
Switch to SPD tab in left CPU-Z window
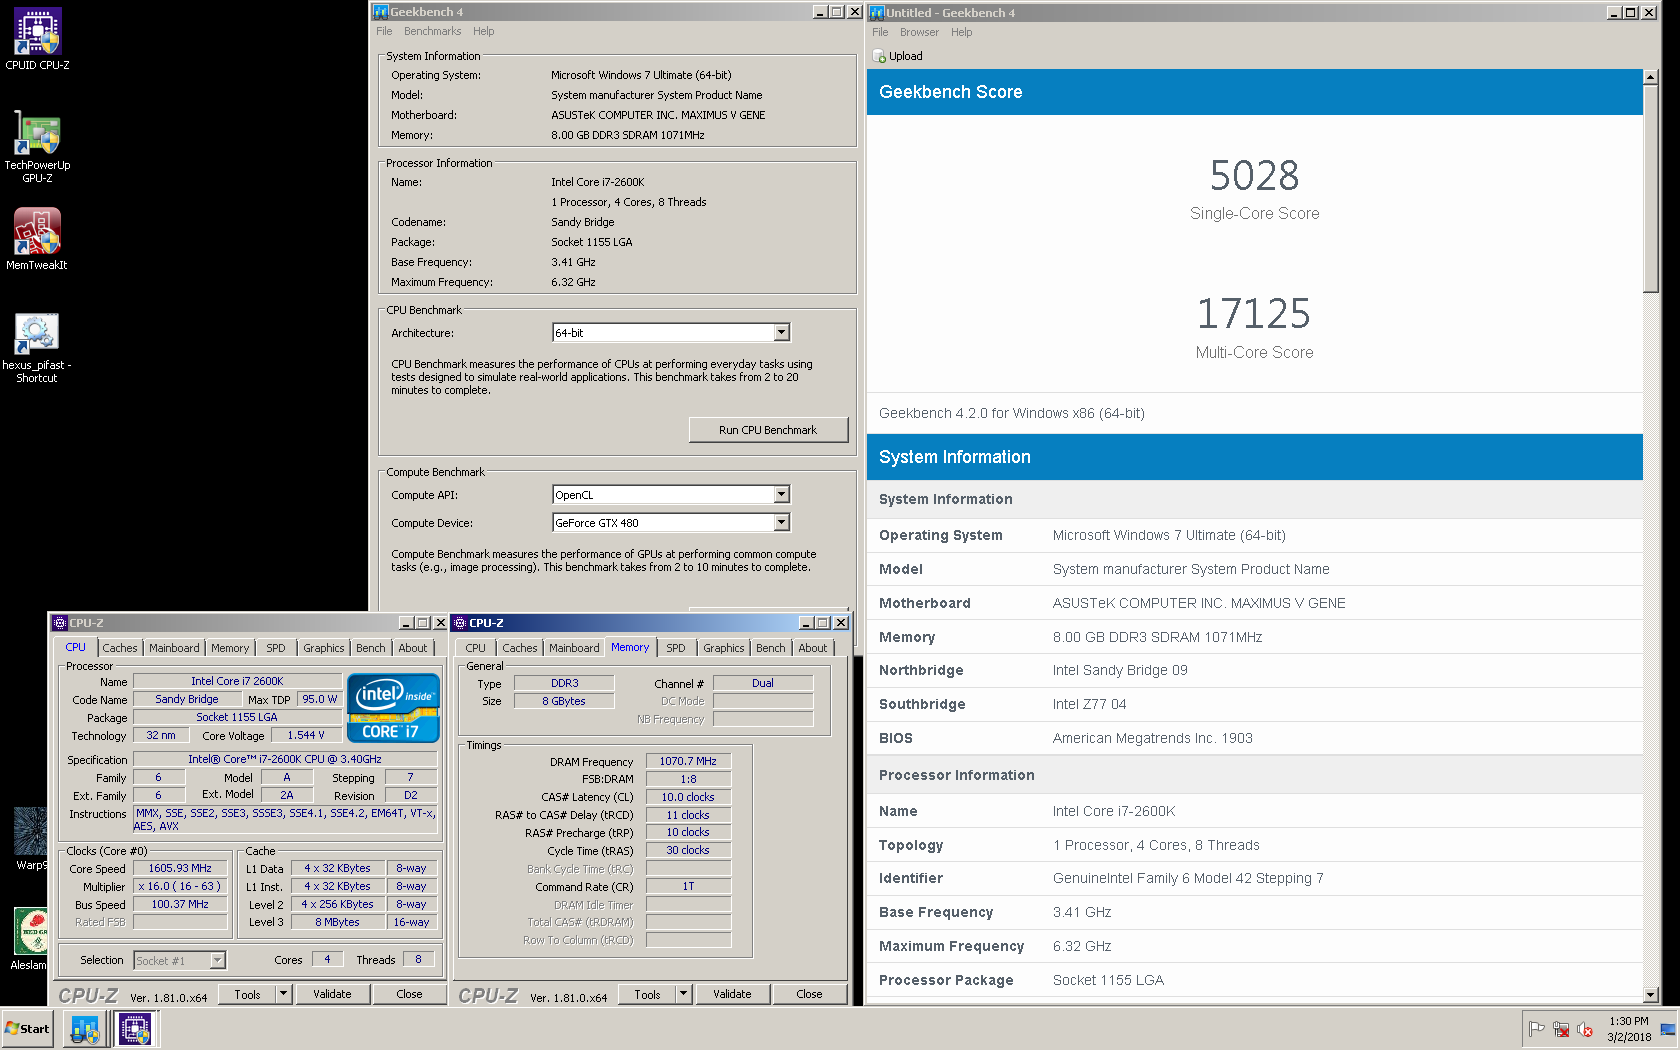[276, 648]
